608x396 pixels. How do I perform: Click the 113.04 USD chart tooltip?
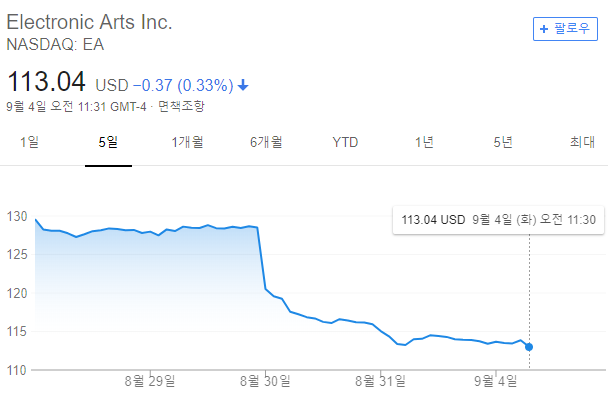(498, 220)
